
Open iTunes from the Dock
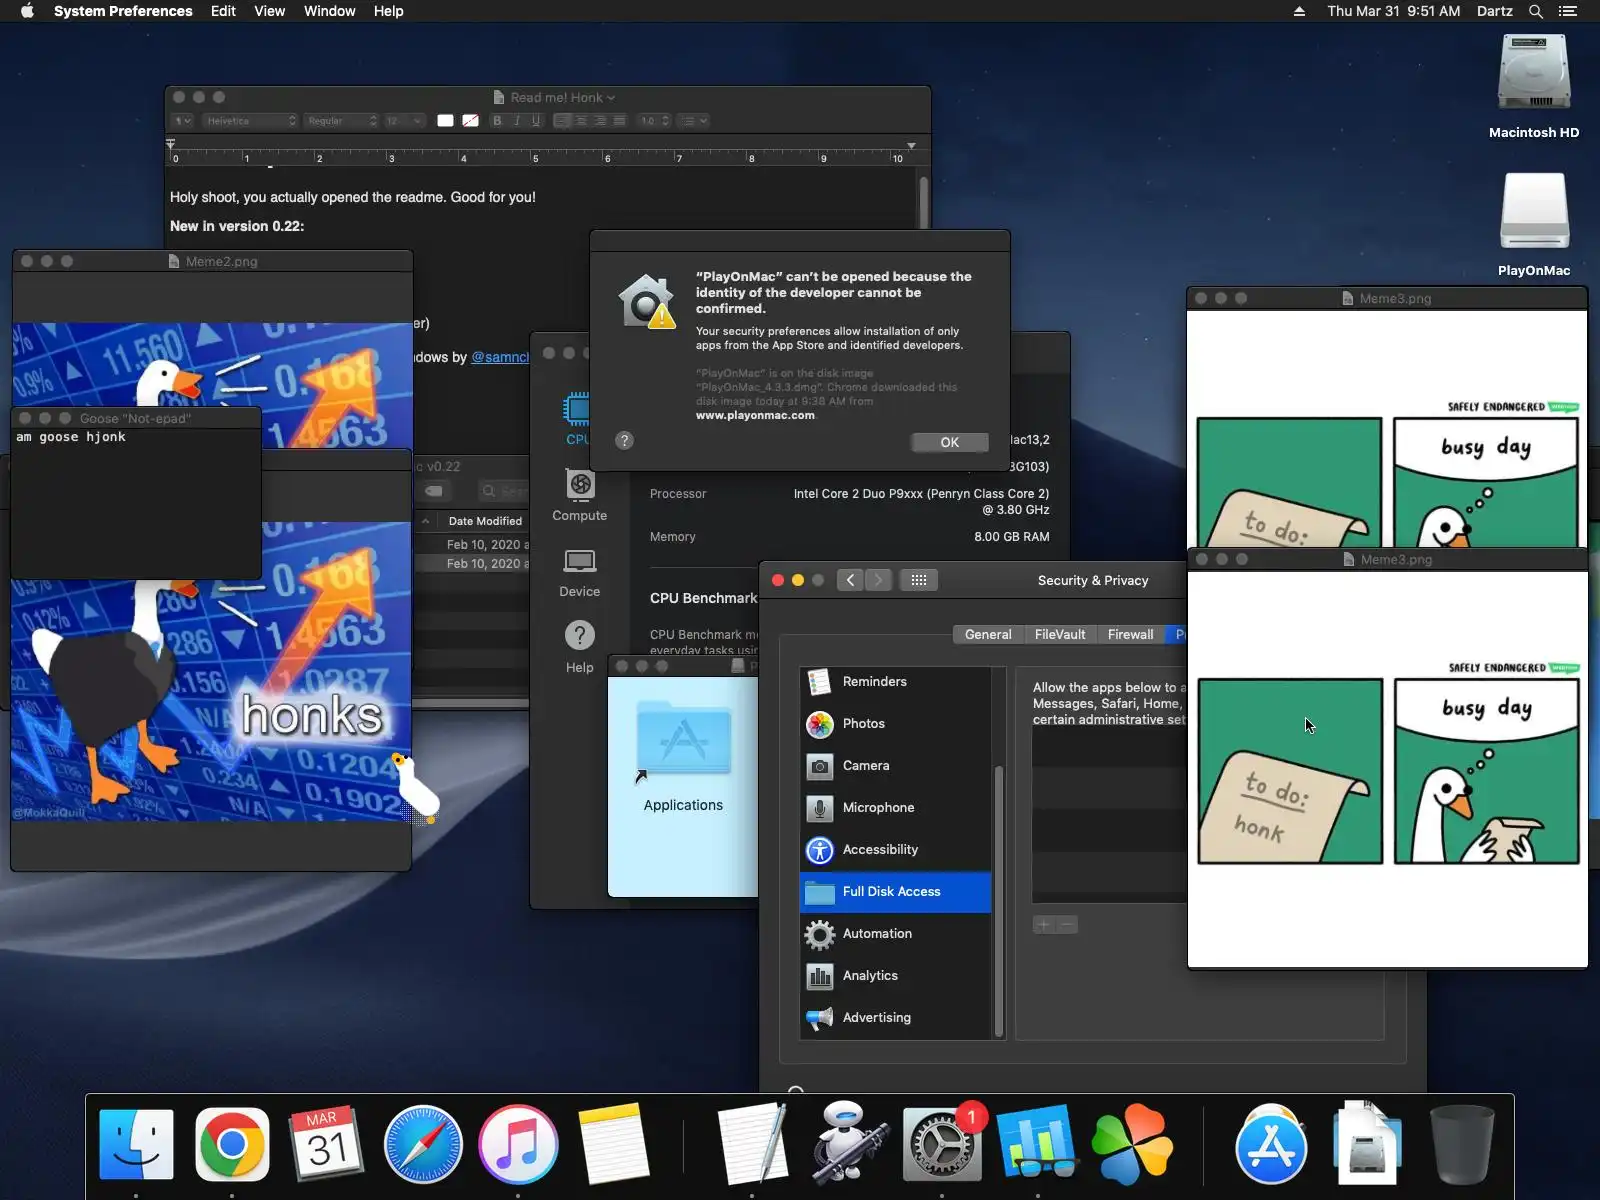tap(517, 1144)
